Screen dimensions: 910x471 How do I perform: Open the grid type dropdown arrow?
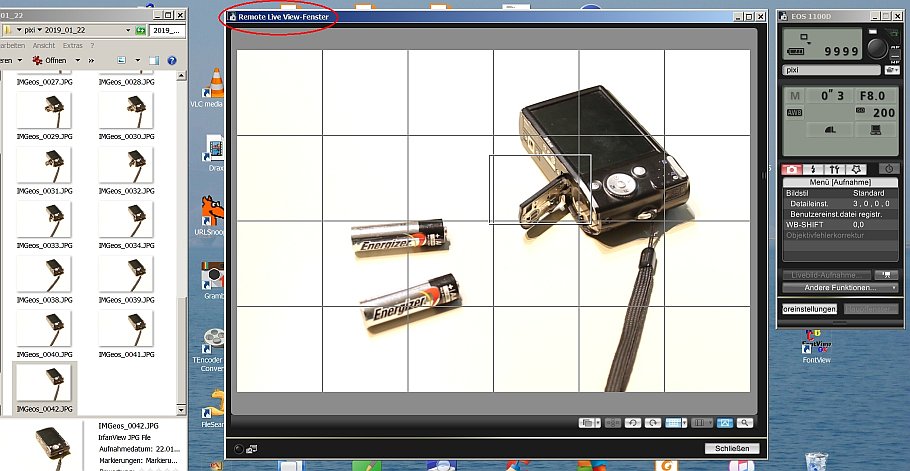point(684,423)
